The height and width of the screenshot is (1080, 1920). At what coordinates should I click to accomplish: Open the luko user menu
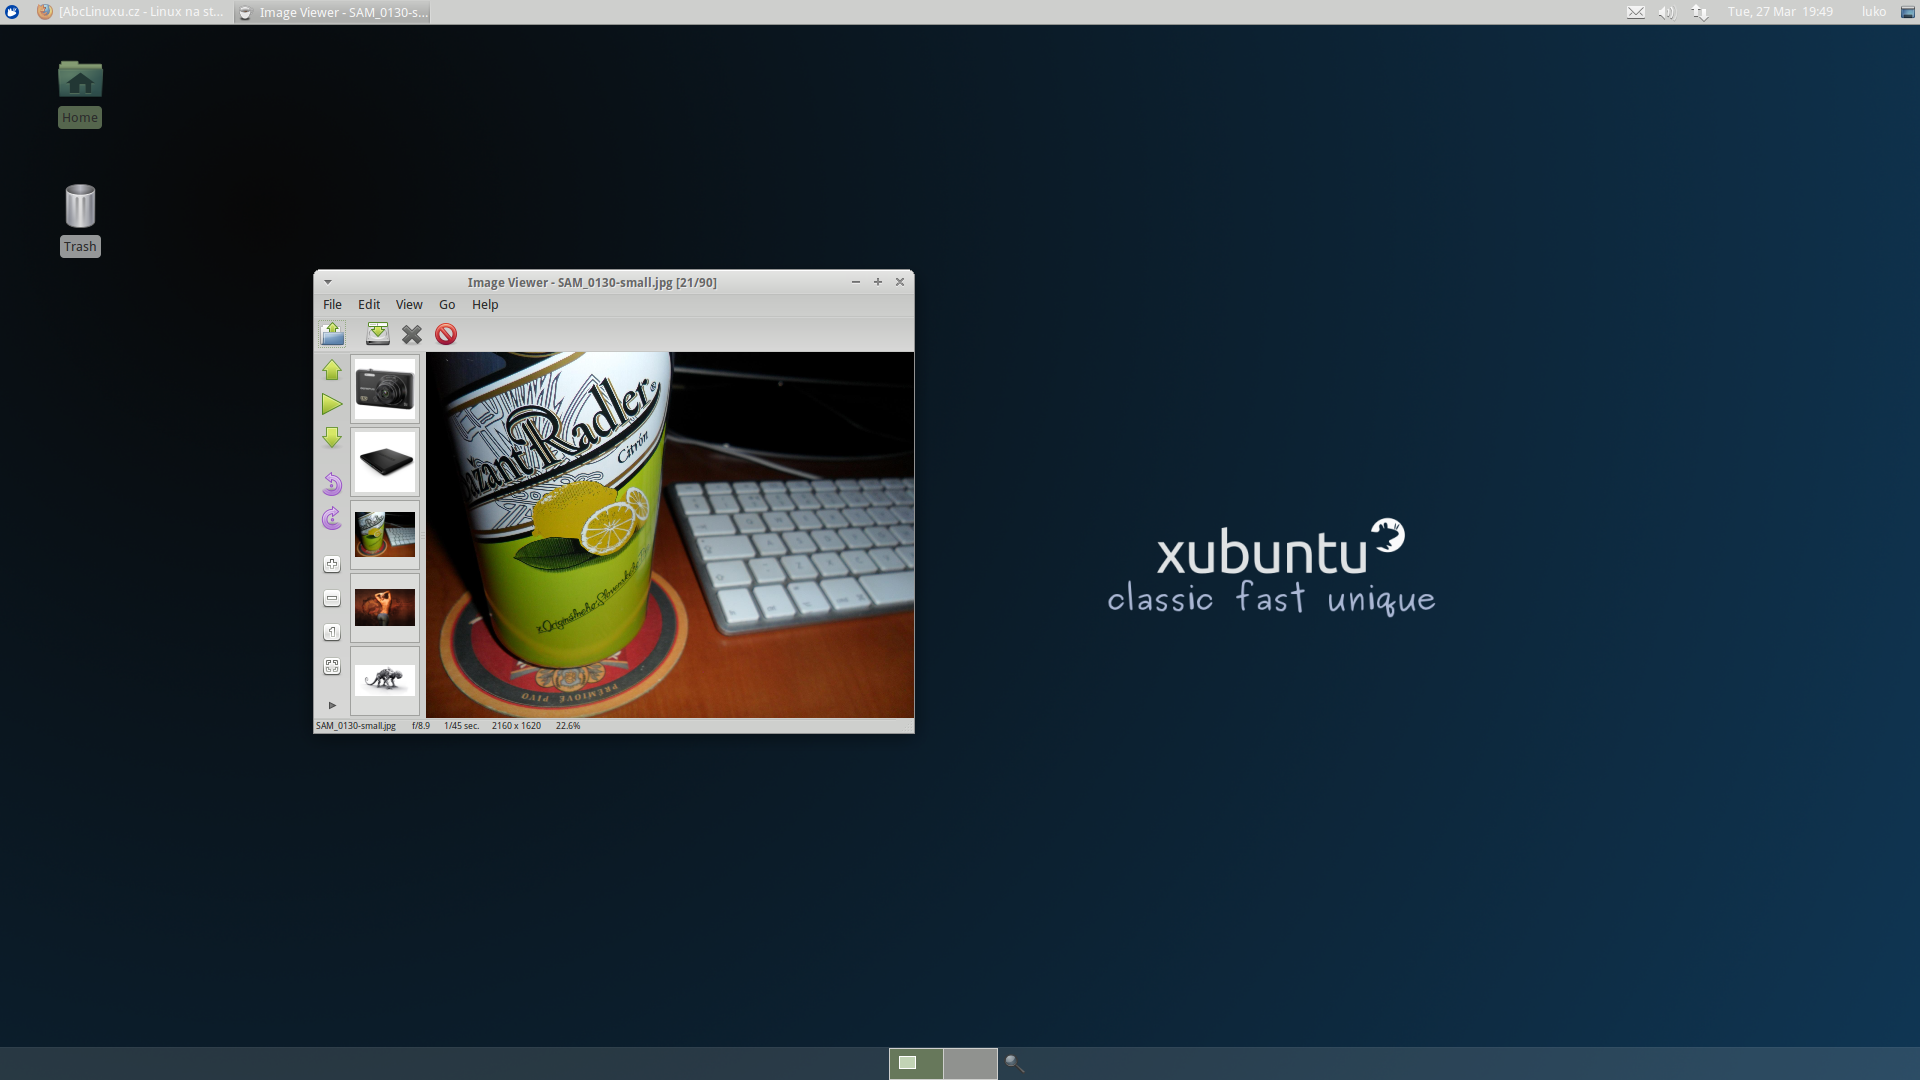point(1874,12)
